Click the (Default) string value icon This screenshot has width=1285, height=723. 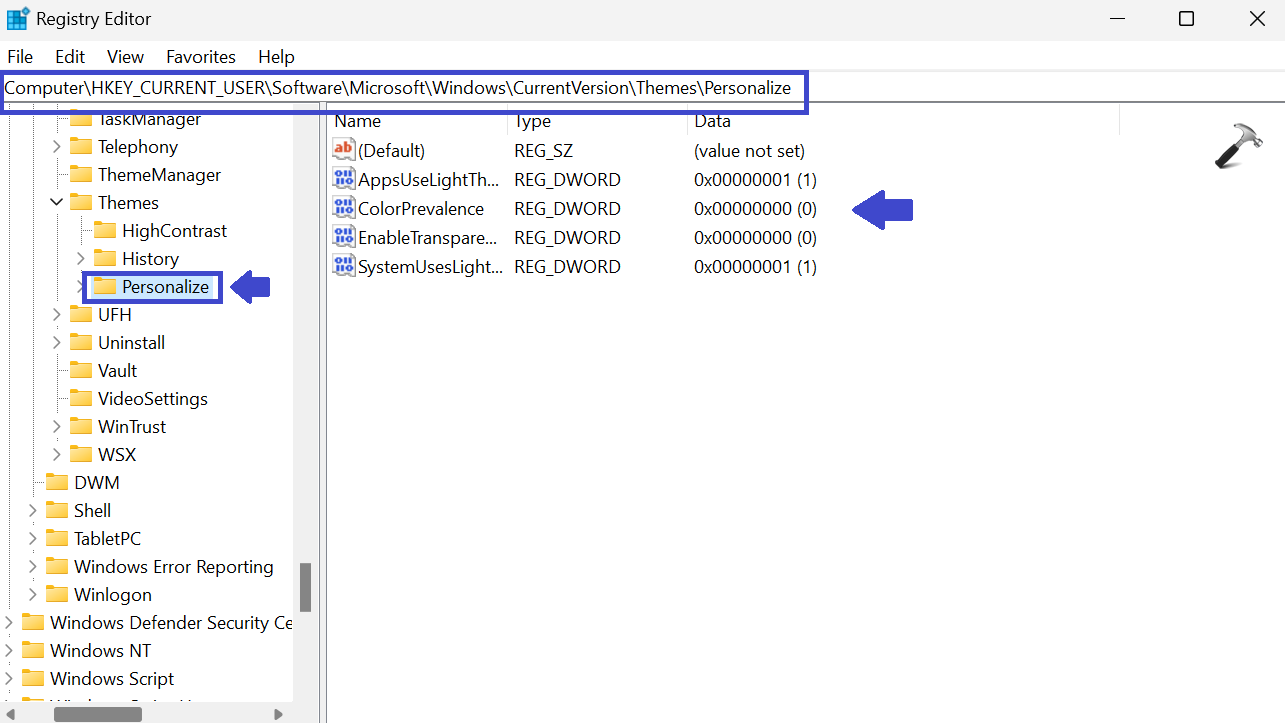(x=344, y=151)
